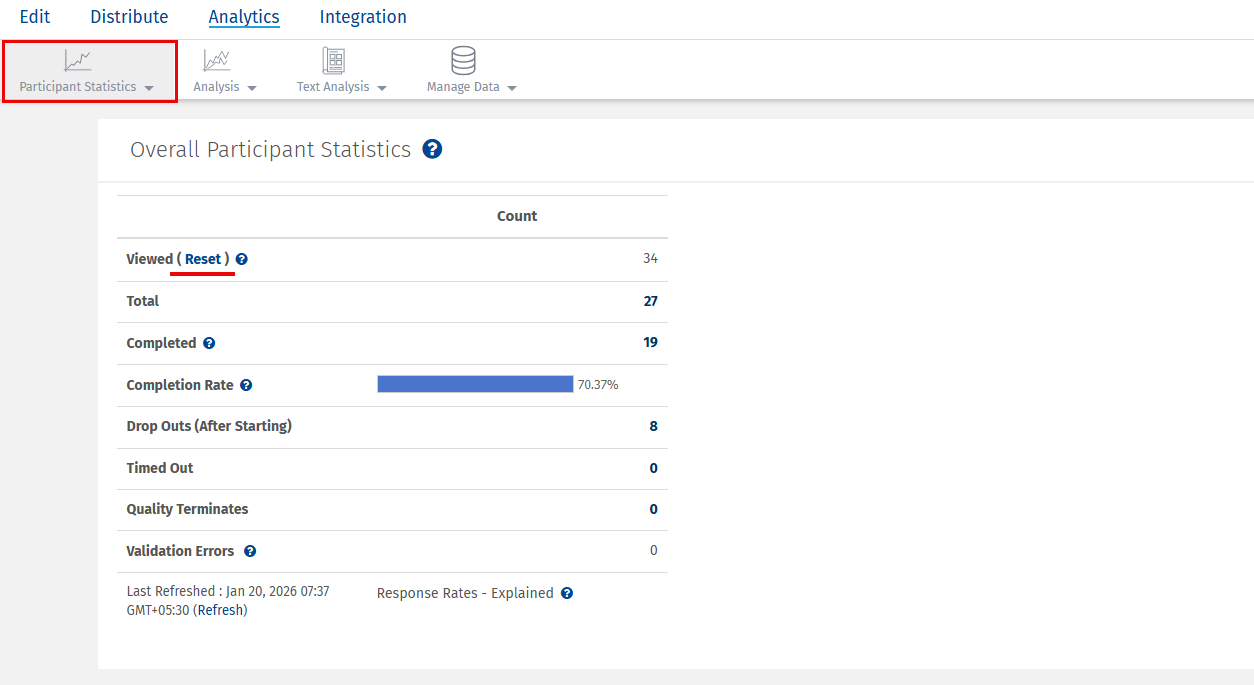The image size is (1254, 685).
Task: Click the Reset link for Viewed count
Action: [202, 259]
